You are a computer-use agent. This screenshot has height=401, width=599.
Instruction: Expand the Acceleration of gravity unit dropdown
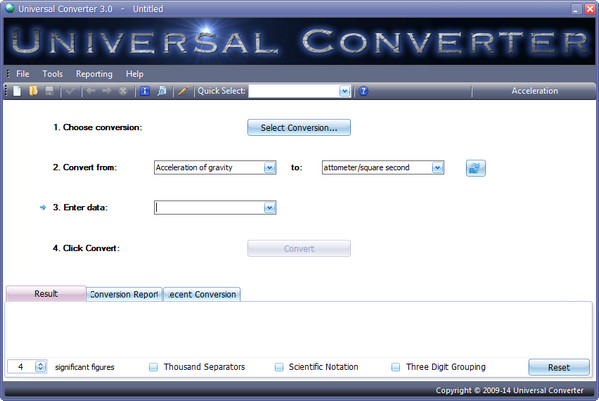pos(270,168)
